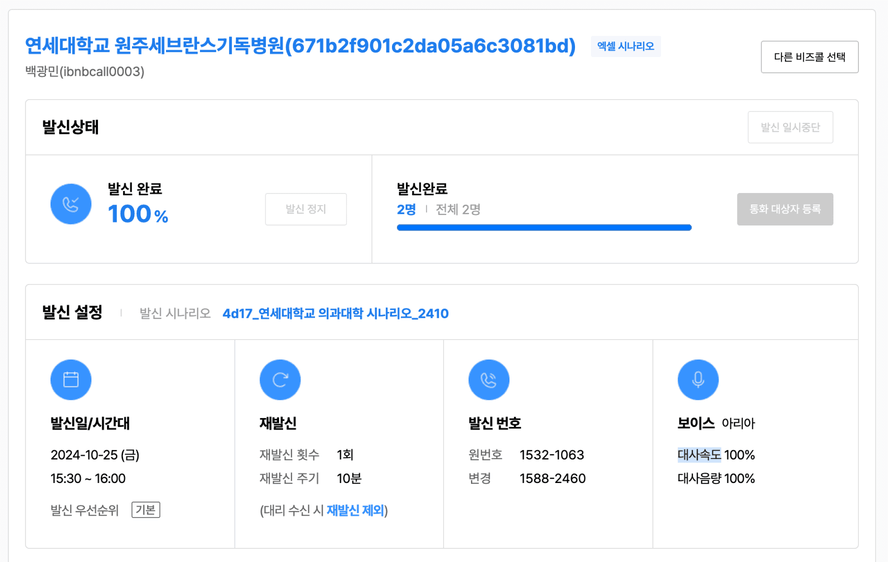Screen dimensions: 888x562
Task: Click the 보이스 heading
Action: click(x=695, y=423)
